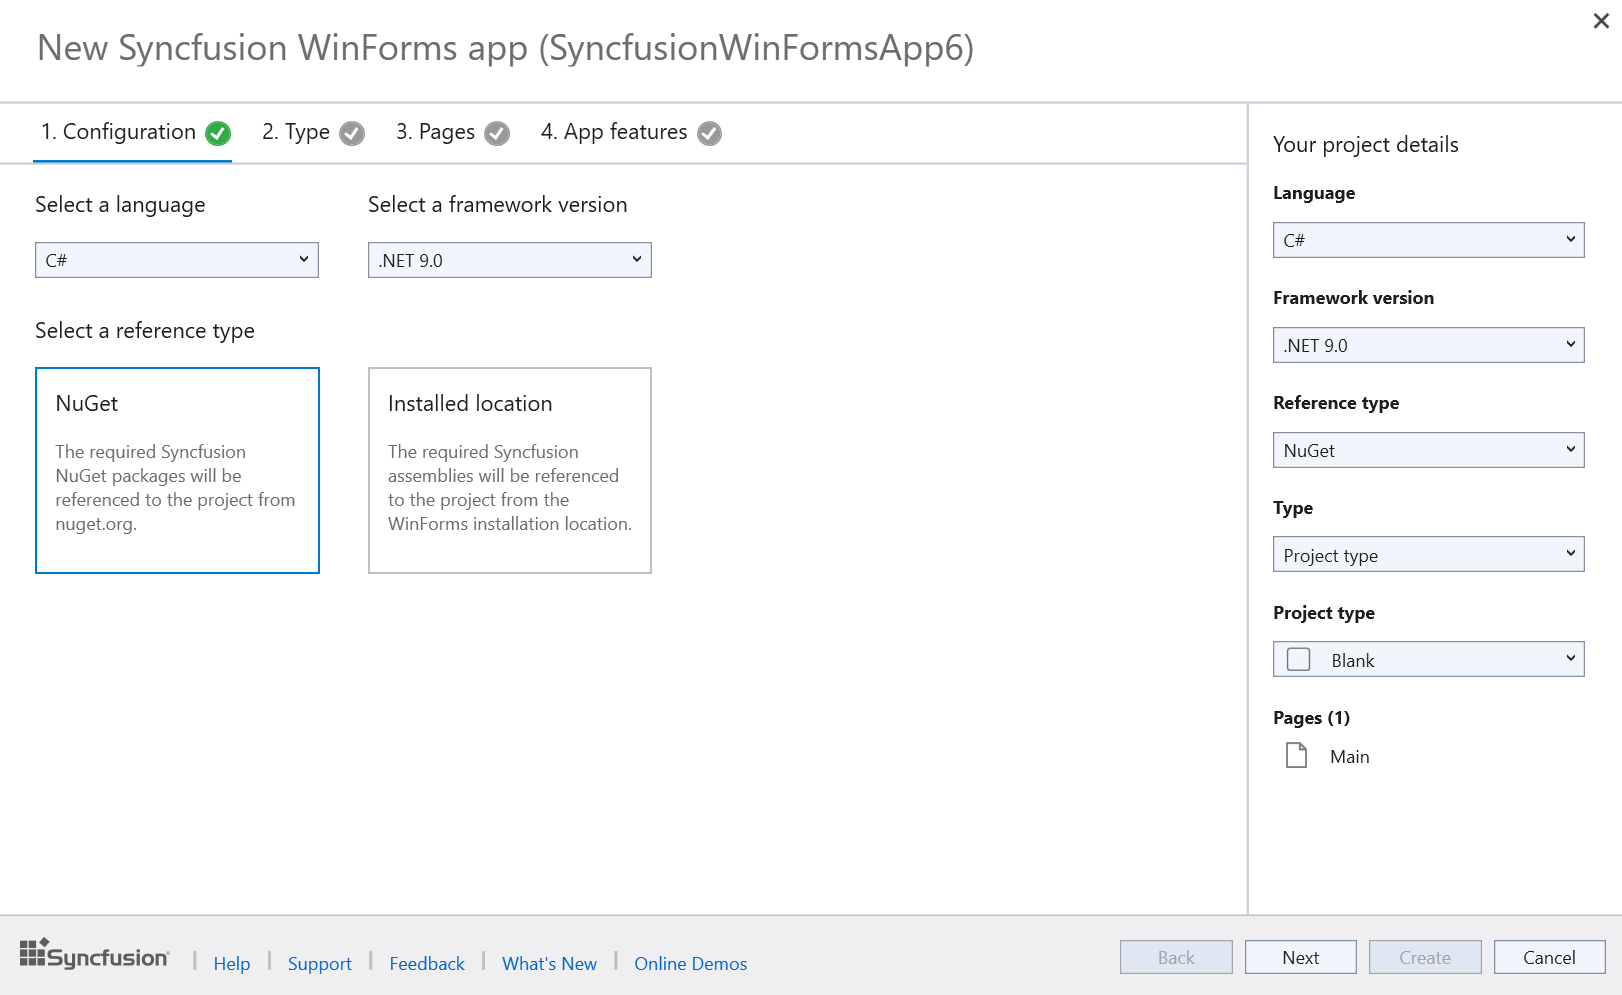Select the NuGet reference type card
This screenshot has height=995, width=1622.
[x=177, y=470]
